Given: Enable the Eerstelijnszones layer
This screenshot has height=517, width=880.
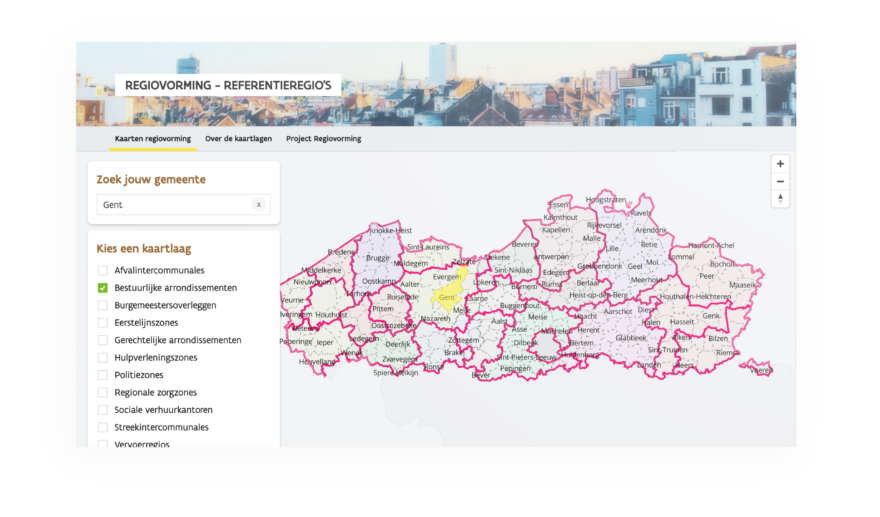Looking at the screenshot, I should coord(103,323).
